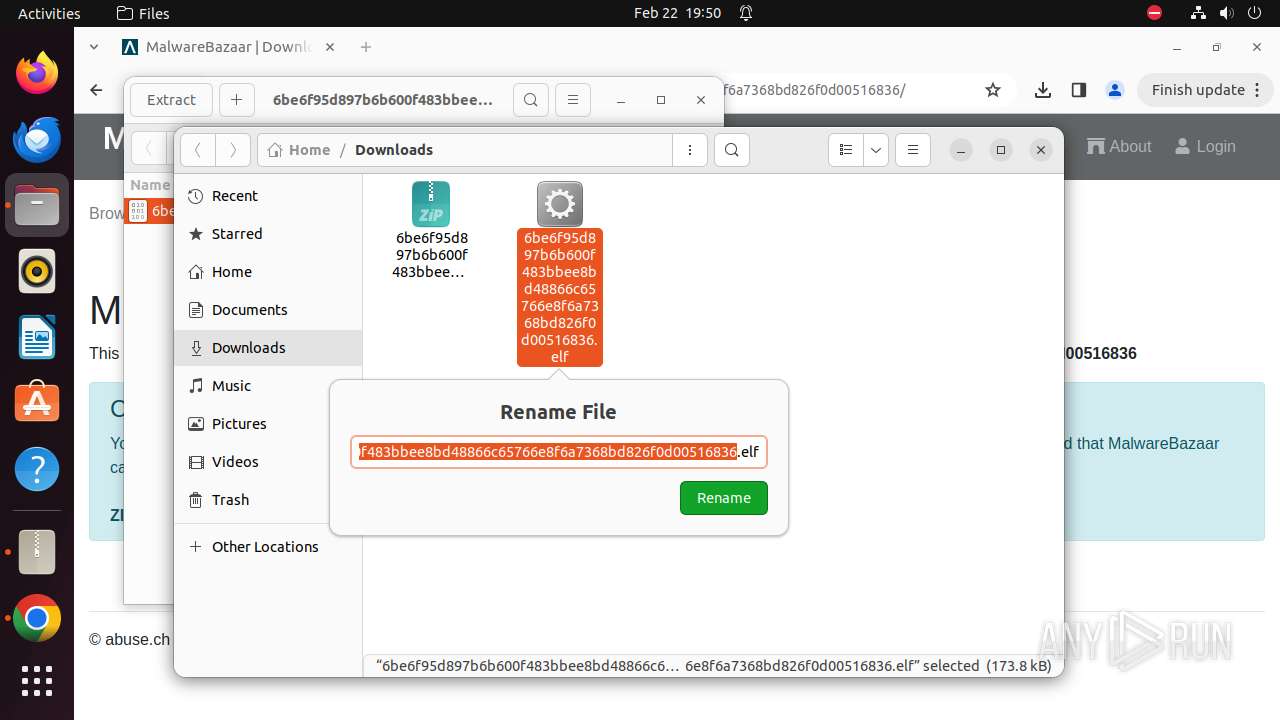
Task: Open the tab search dropdown arrow
Action: point(94,47)
